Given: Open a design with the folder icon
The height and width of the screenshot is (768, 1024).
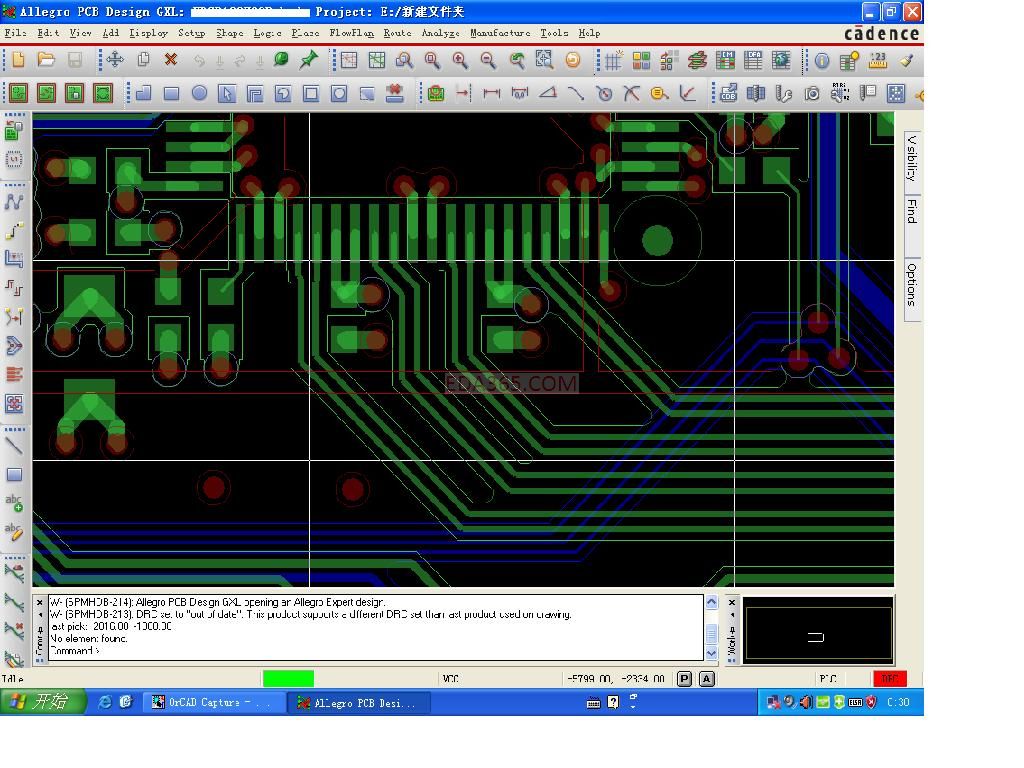Looking at the screenshot, I should pyautogui.click(x=46, y=60).
